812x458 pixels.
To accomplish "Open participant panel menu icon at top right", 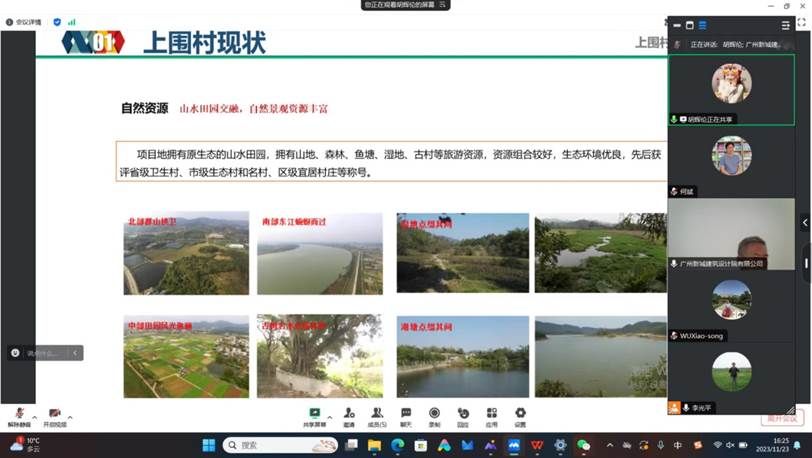I will pyautogui.click(x=786, y=24).
